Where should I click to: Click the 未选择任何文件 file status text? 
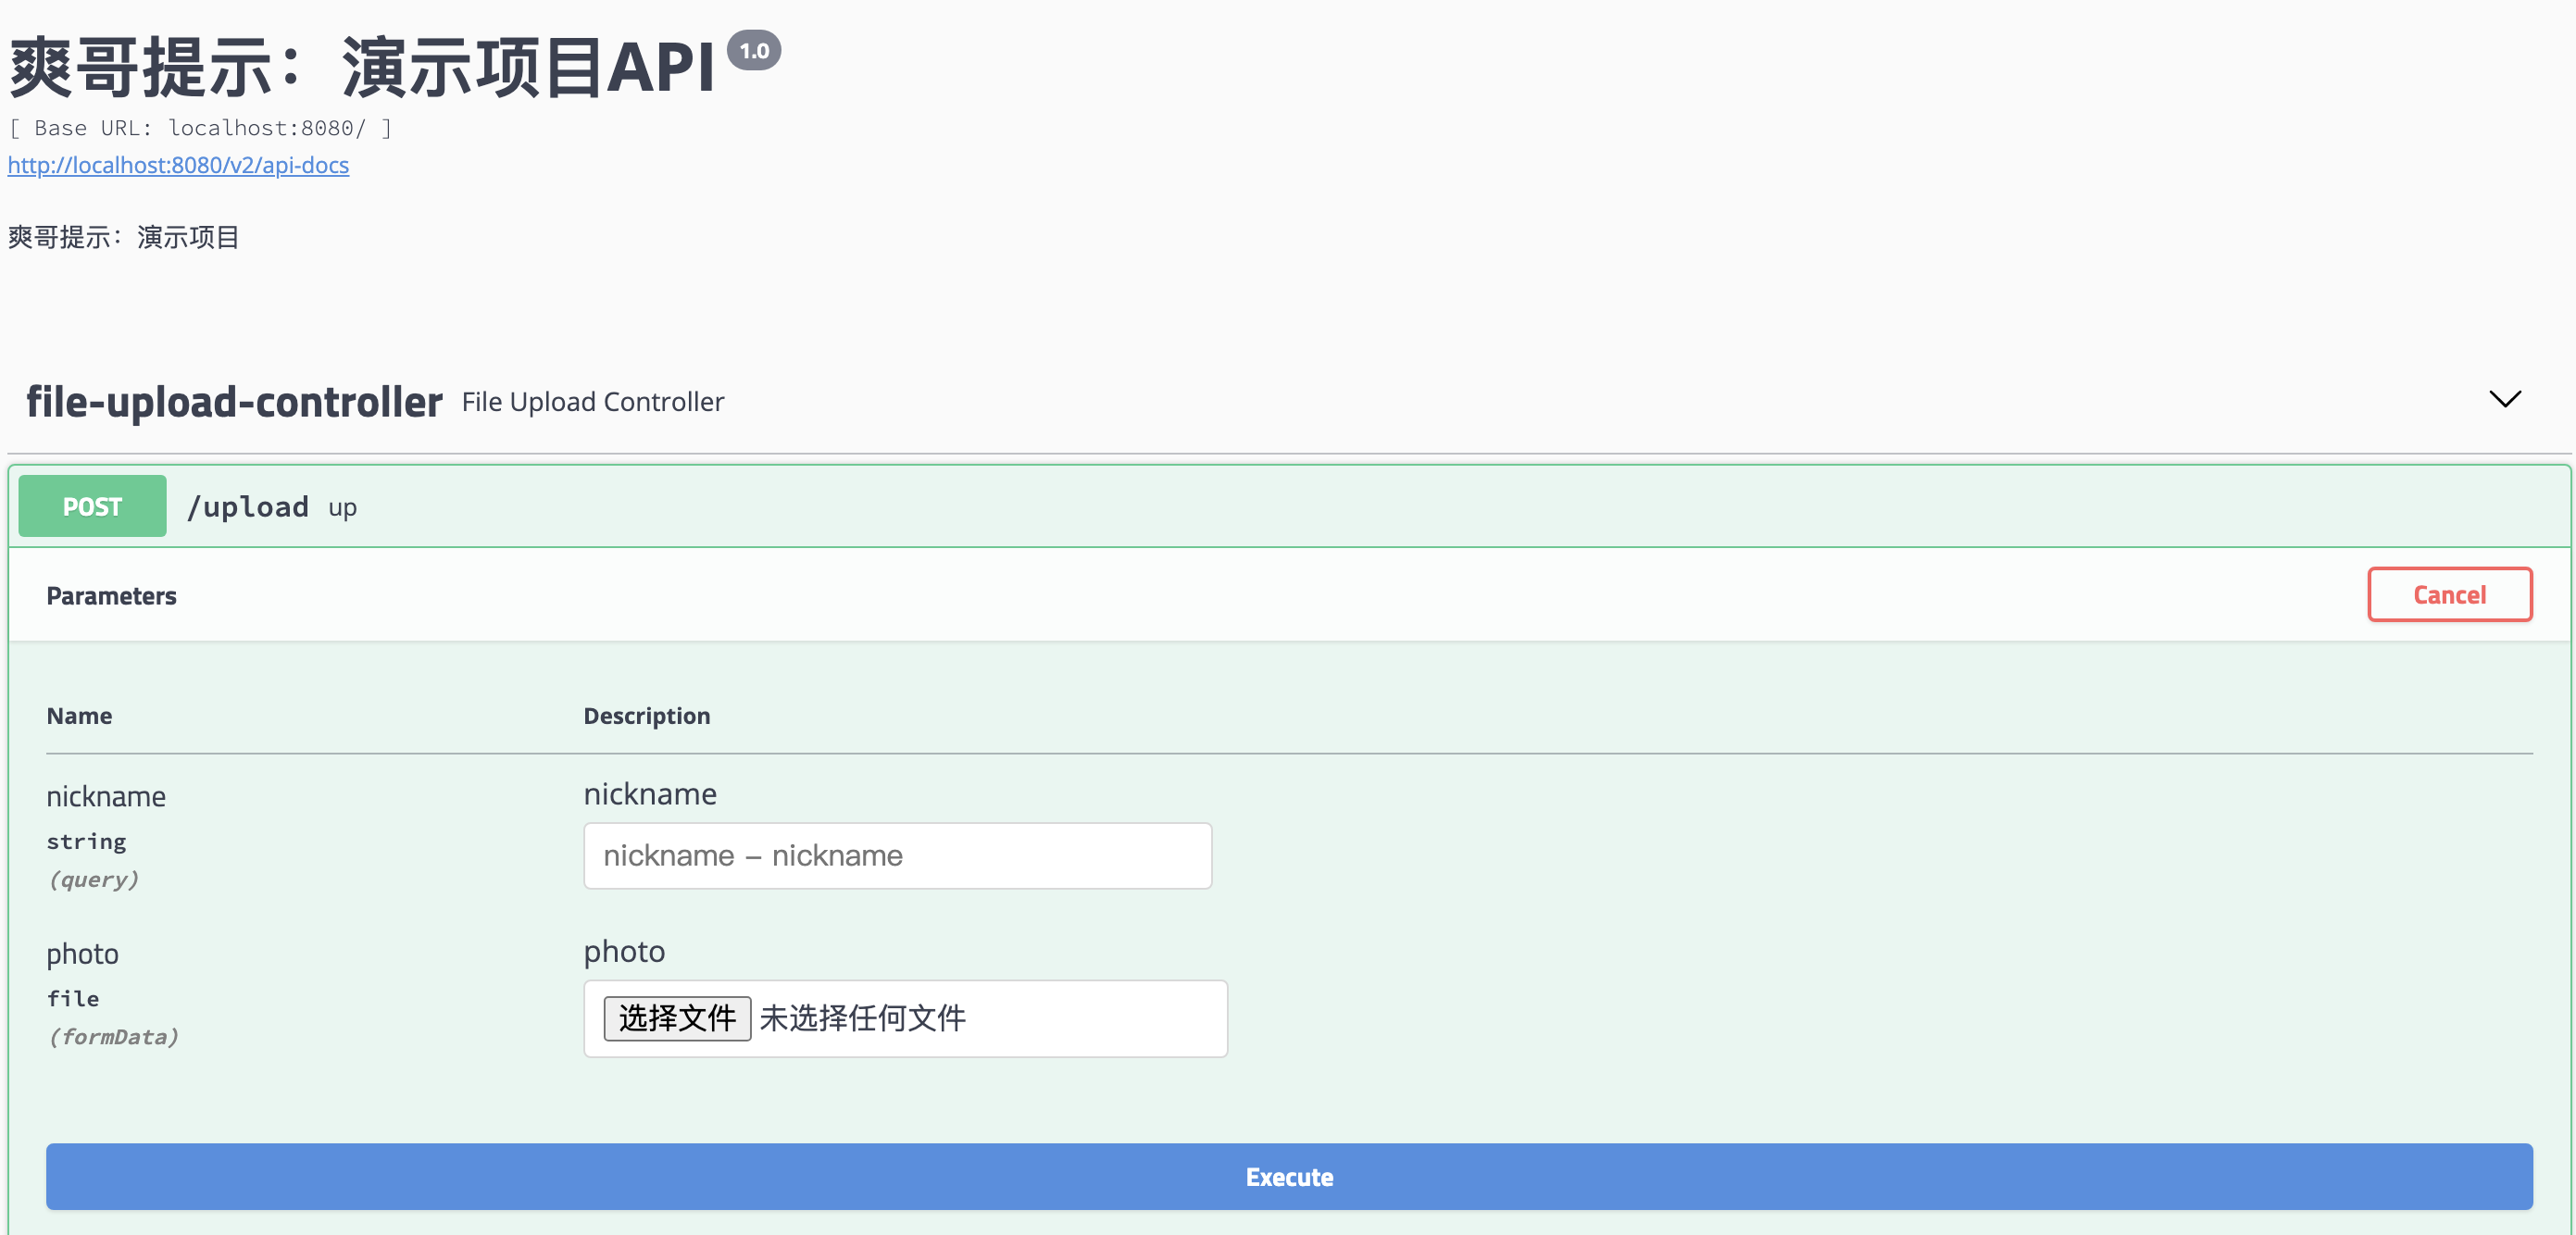862,1018
